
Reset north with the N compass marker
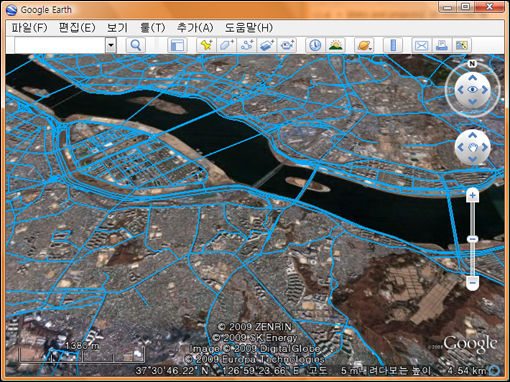coord(472,63)
